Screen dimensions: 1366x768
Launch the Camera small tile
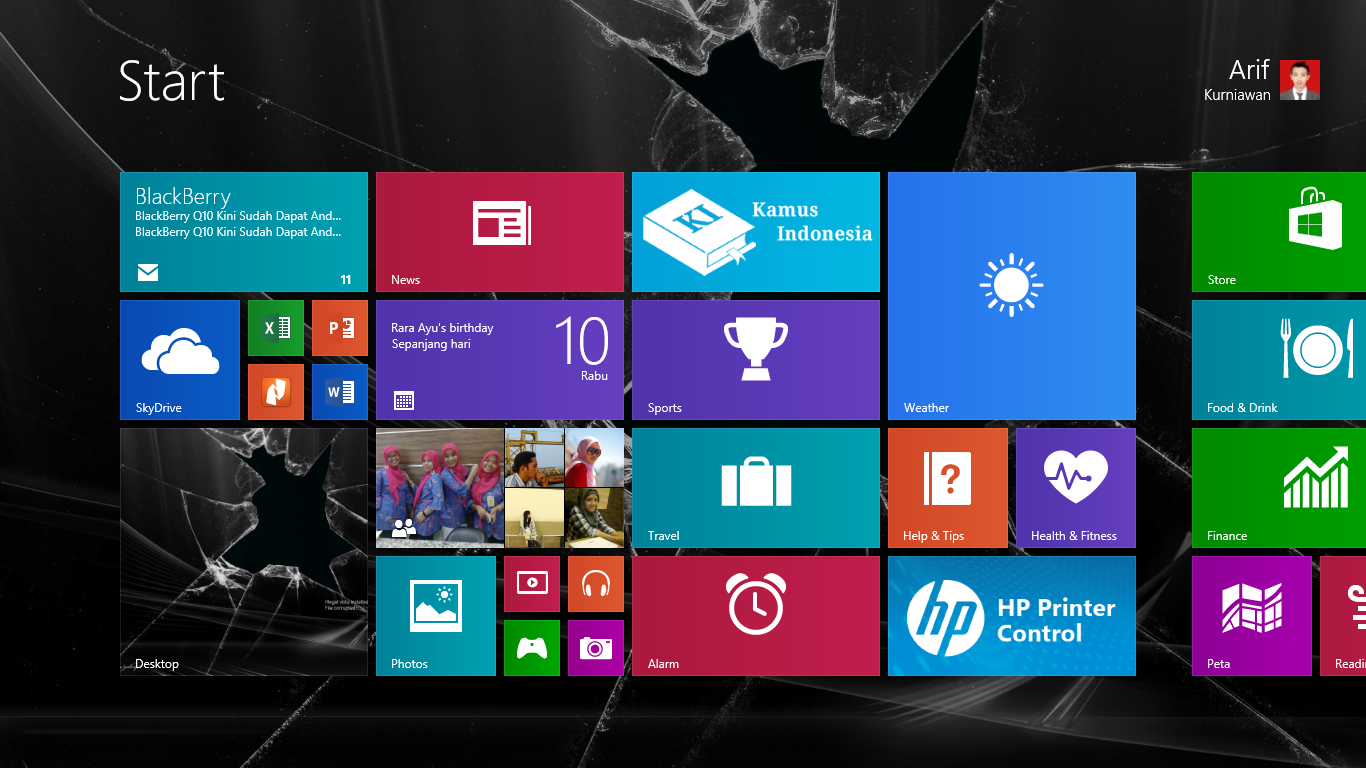(x=596, y=648)
